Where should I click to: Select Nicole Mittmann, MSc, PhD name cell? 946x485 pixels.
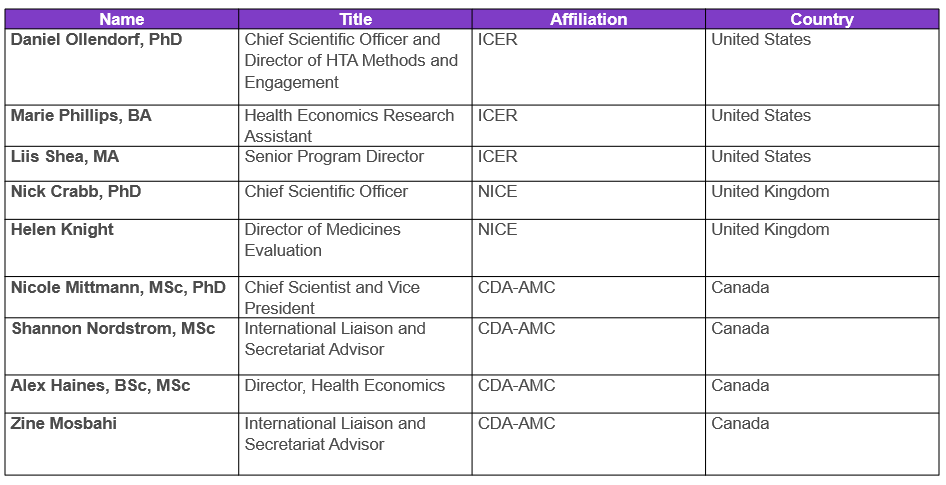click(119, 288)
